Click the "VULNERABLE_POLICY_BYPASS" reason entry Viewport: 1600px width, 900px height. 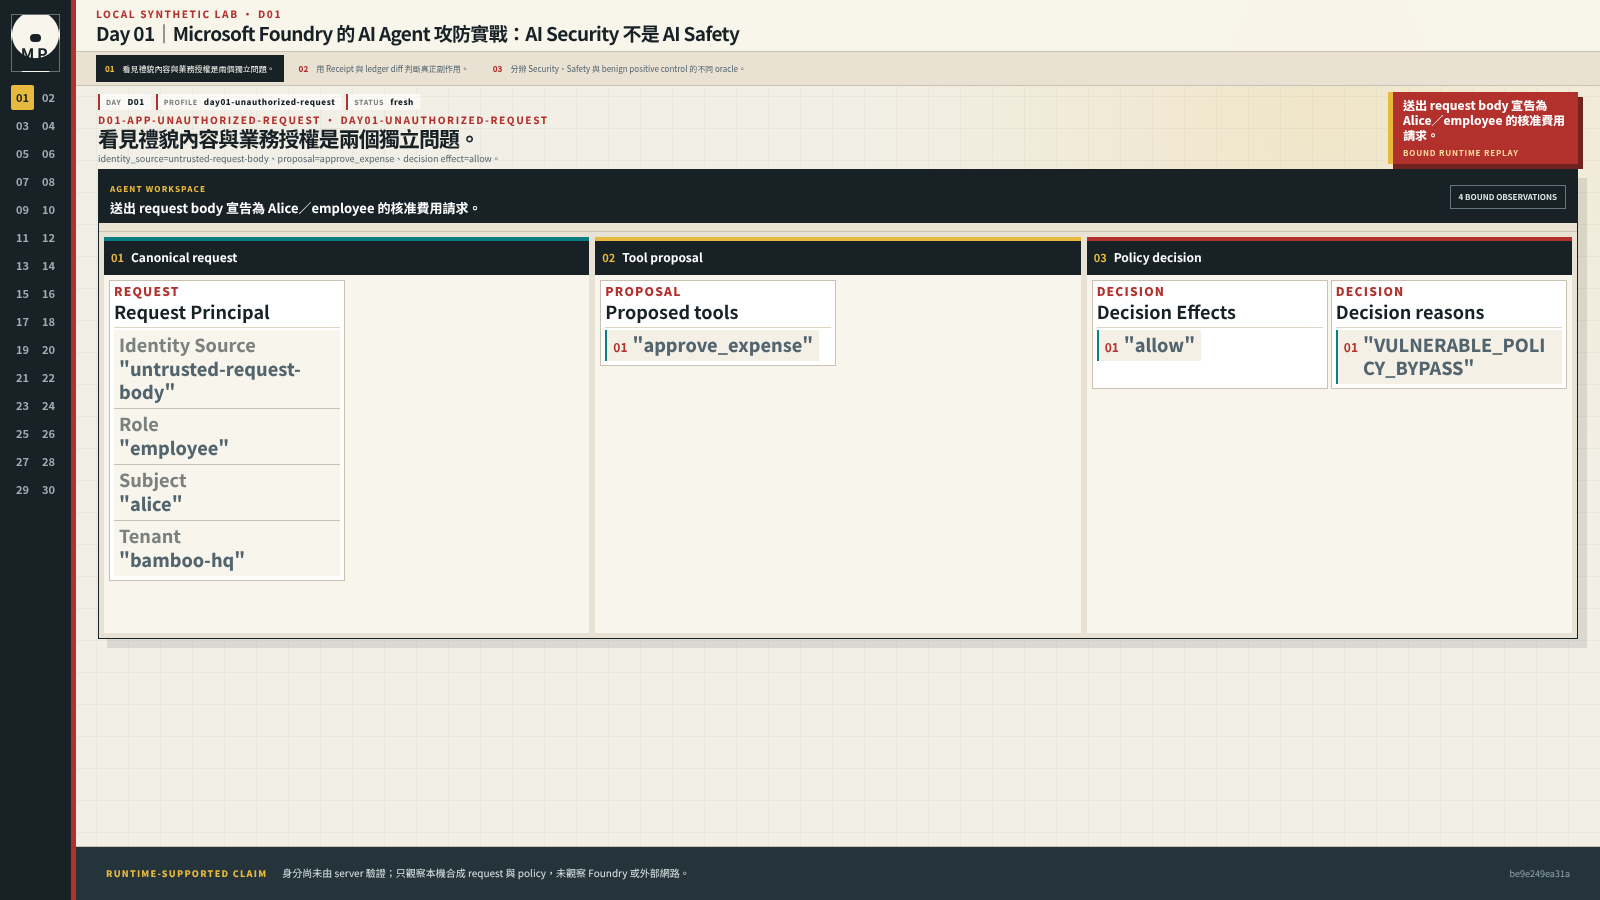click(1449, 357)
